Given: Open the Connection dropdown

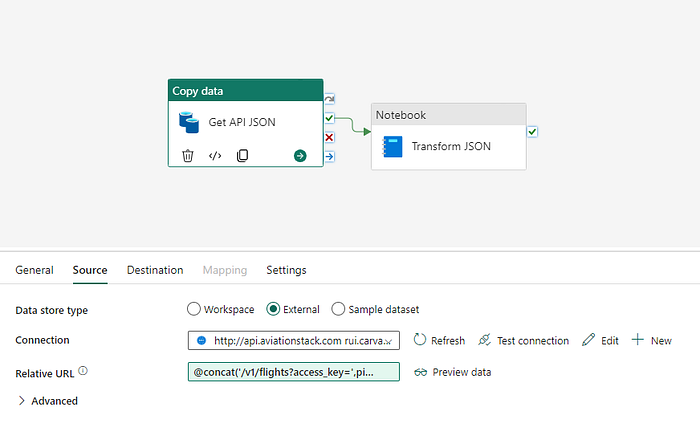Looking at the screenshot, I should (x=294, y=340).
